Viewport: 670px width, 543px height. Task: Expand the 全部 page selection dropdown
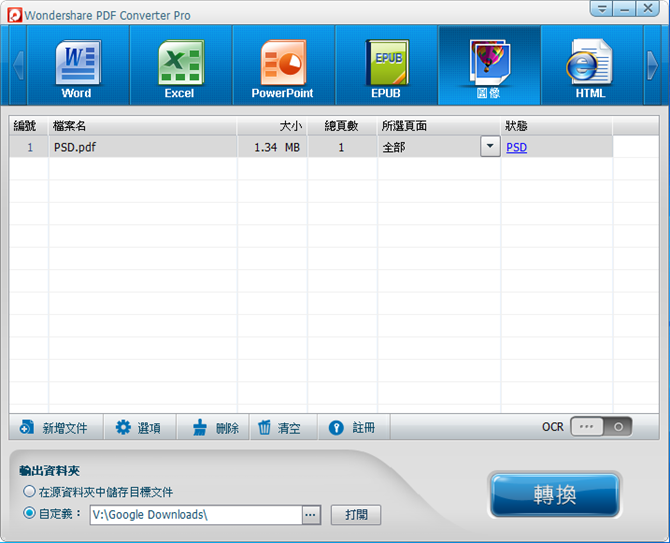click(490, 147)
